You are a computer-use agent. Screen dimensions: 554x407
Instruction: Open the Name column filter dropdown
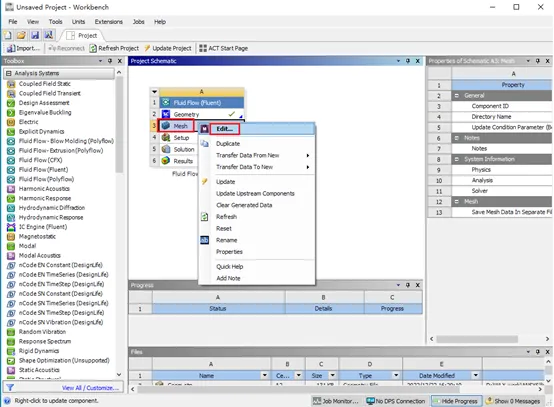click(264, 375)
